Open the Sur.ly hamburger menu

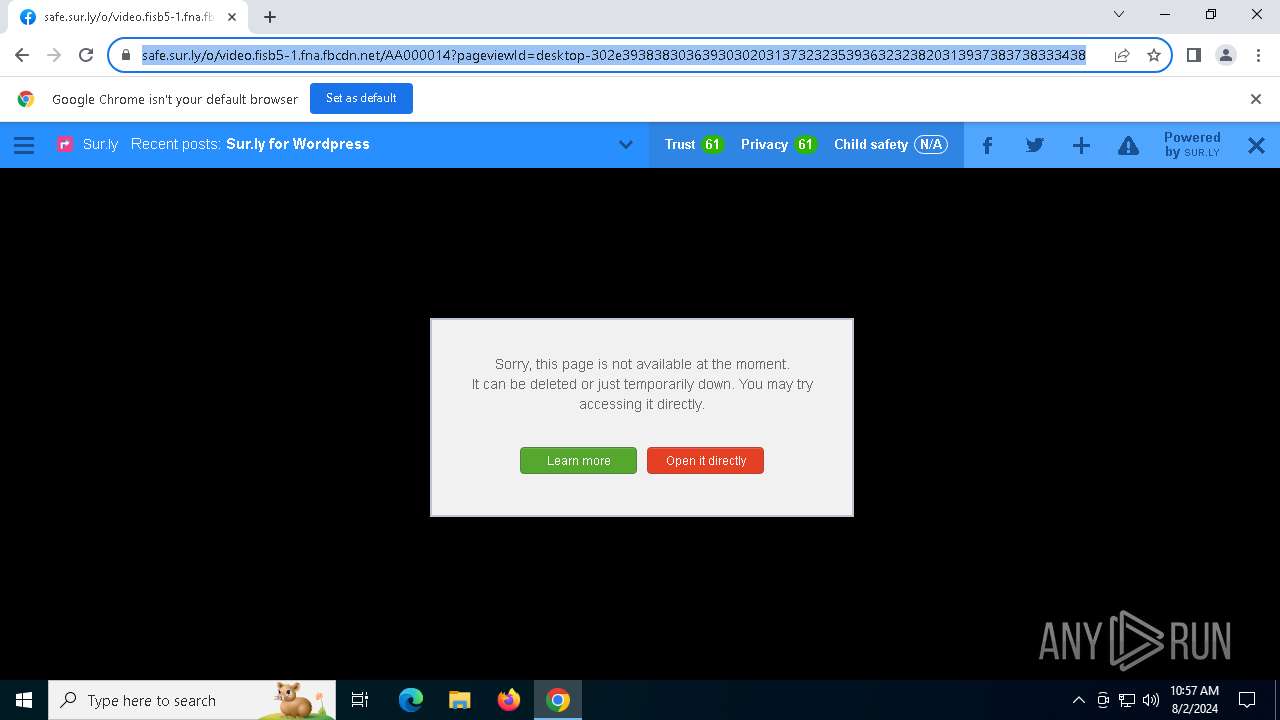pyautogui.click(x=24, y=145)
